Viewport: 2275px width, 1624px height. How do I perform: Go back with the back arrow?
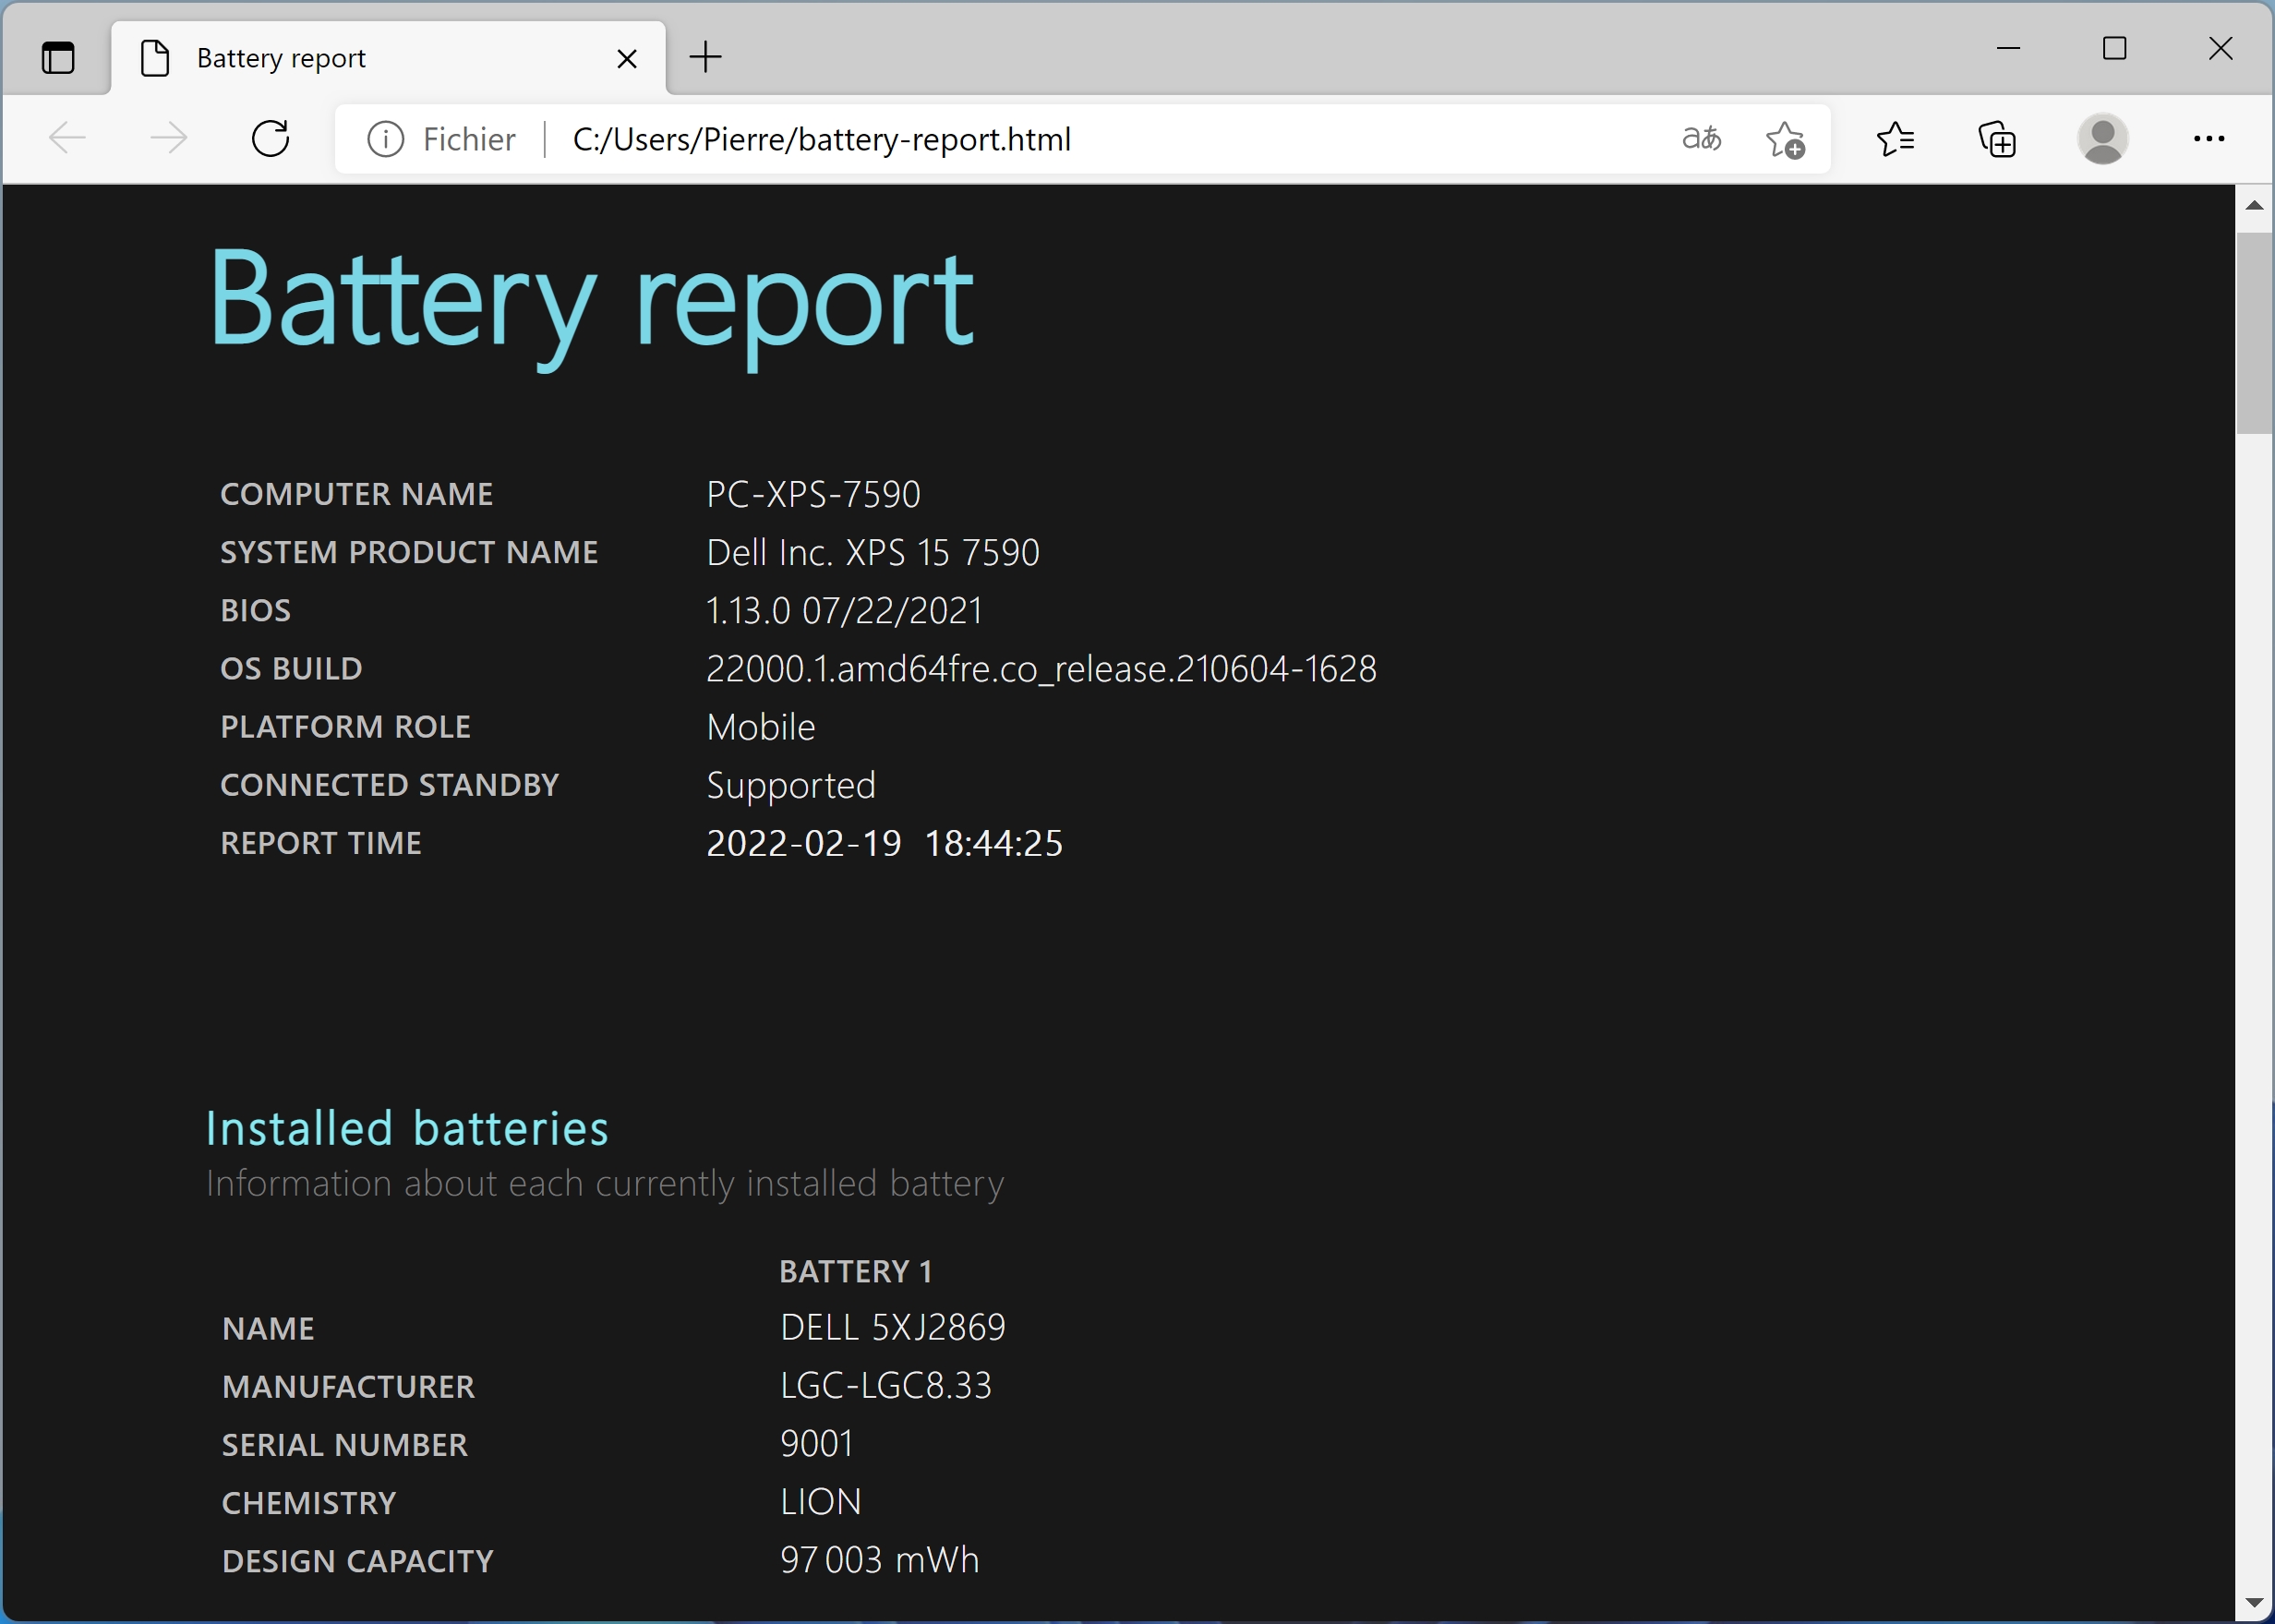pyautogui.click(x=68, y=138)
